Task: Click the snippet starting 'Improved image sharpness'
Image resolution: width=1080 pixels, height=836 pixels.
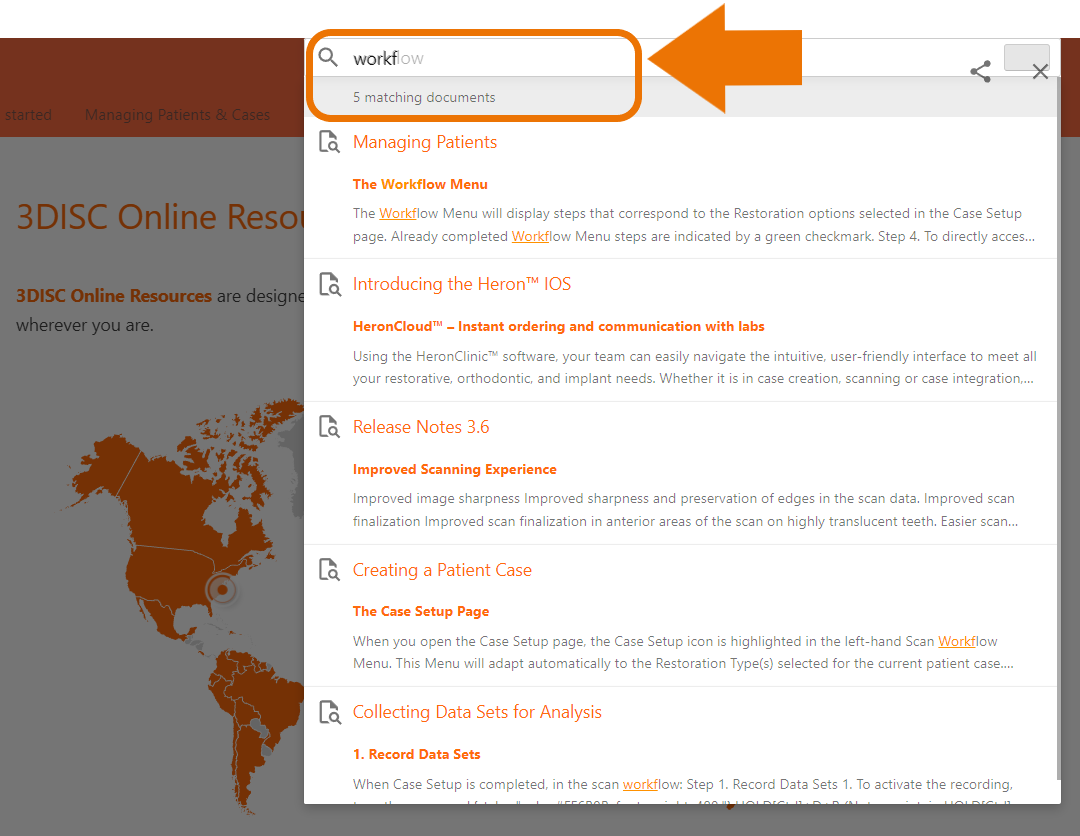Action: pyautogui.click(x=685, y=510)
